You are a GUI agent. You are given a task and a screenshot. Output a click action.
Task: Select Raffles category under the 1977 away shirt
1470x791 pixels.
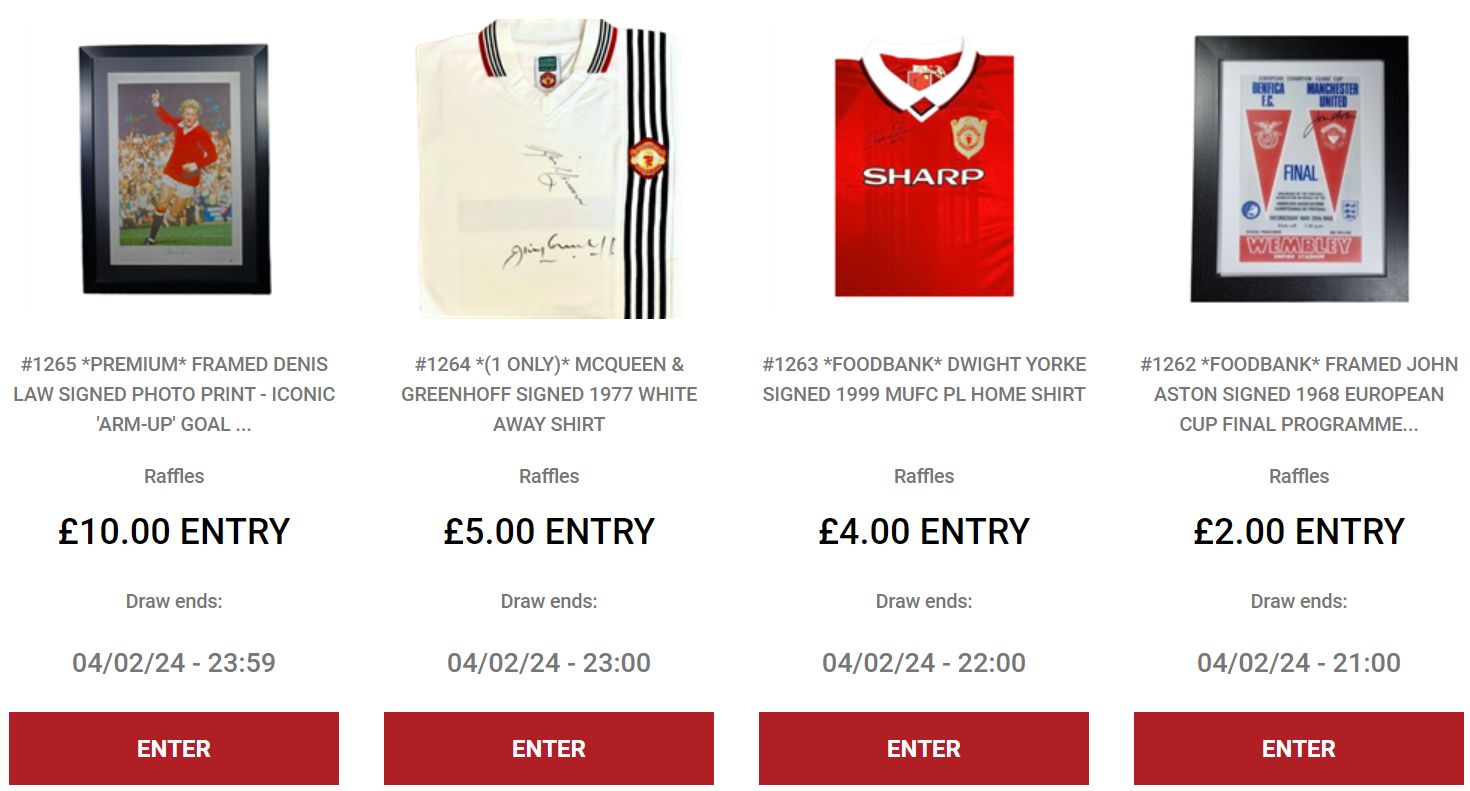tap(549, 476)
